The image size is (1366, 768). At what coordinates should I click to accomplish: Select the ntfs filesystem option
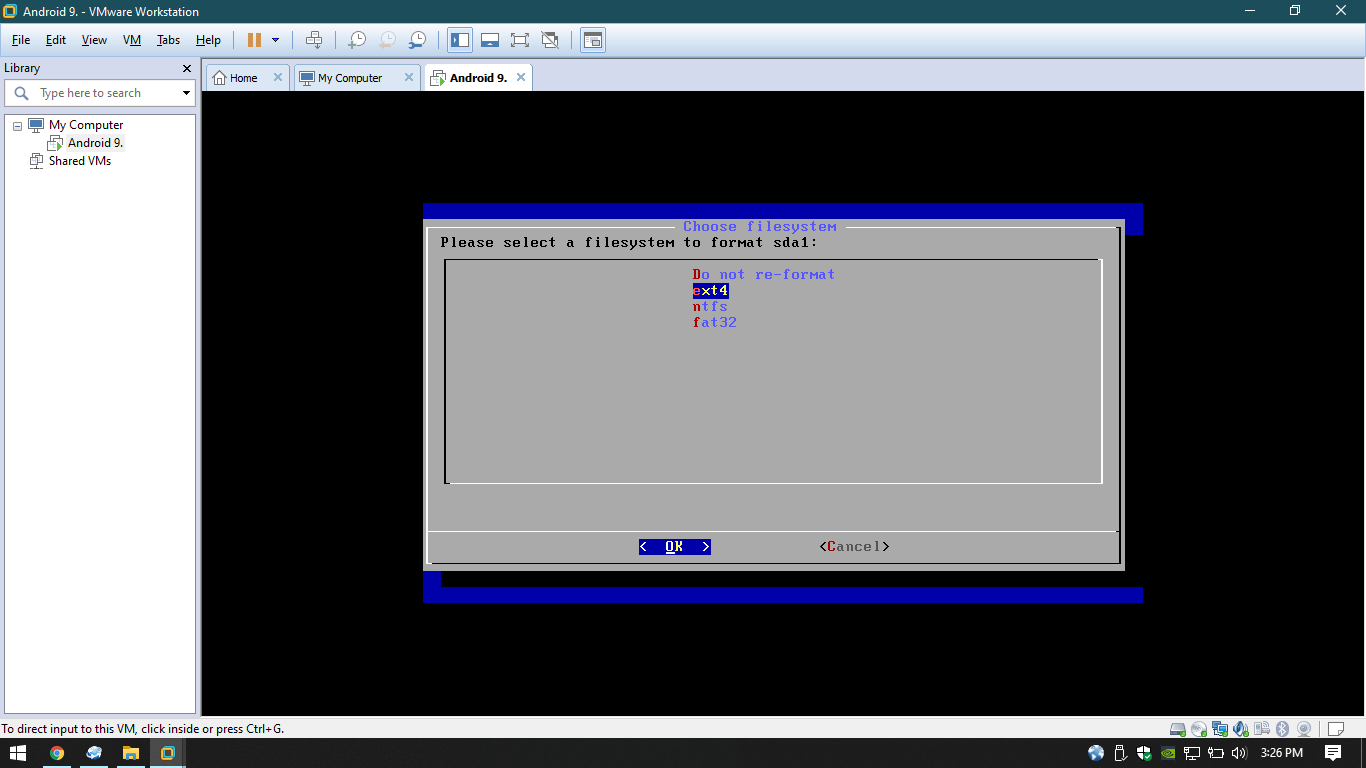pyautogui.click(x=710, y=306)
